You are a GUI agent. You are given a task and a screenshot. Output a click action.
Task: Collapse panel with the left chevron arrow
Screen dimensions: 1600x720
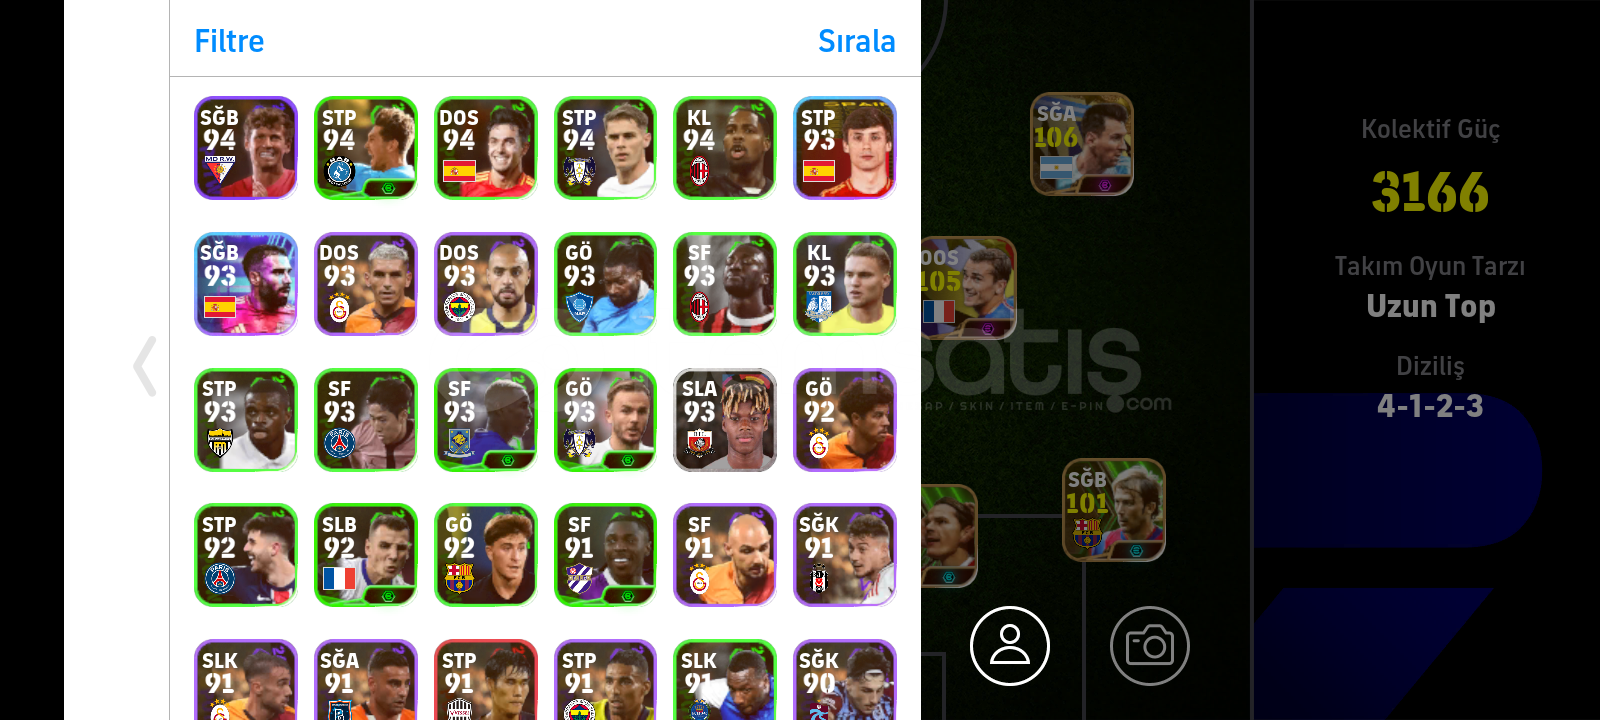(146, 366)
